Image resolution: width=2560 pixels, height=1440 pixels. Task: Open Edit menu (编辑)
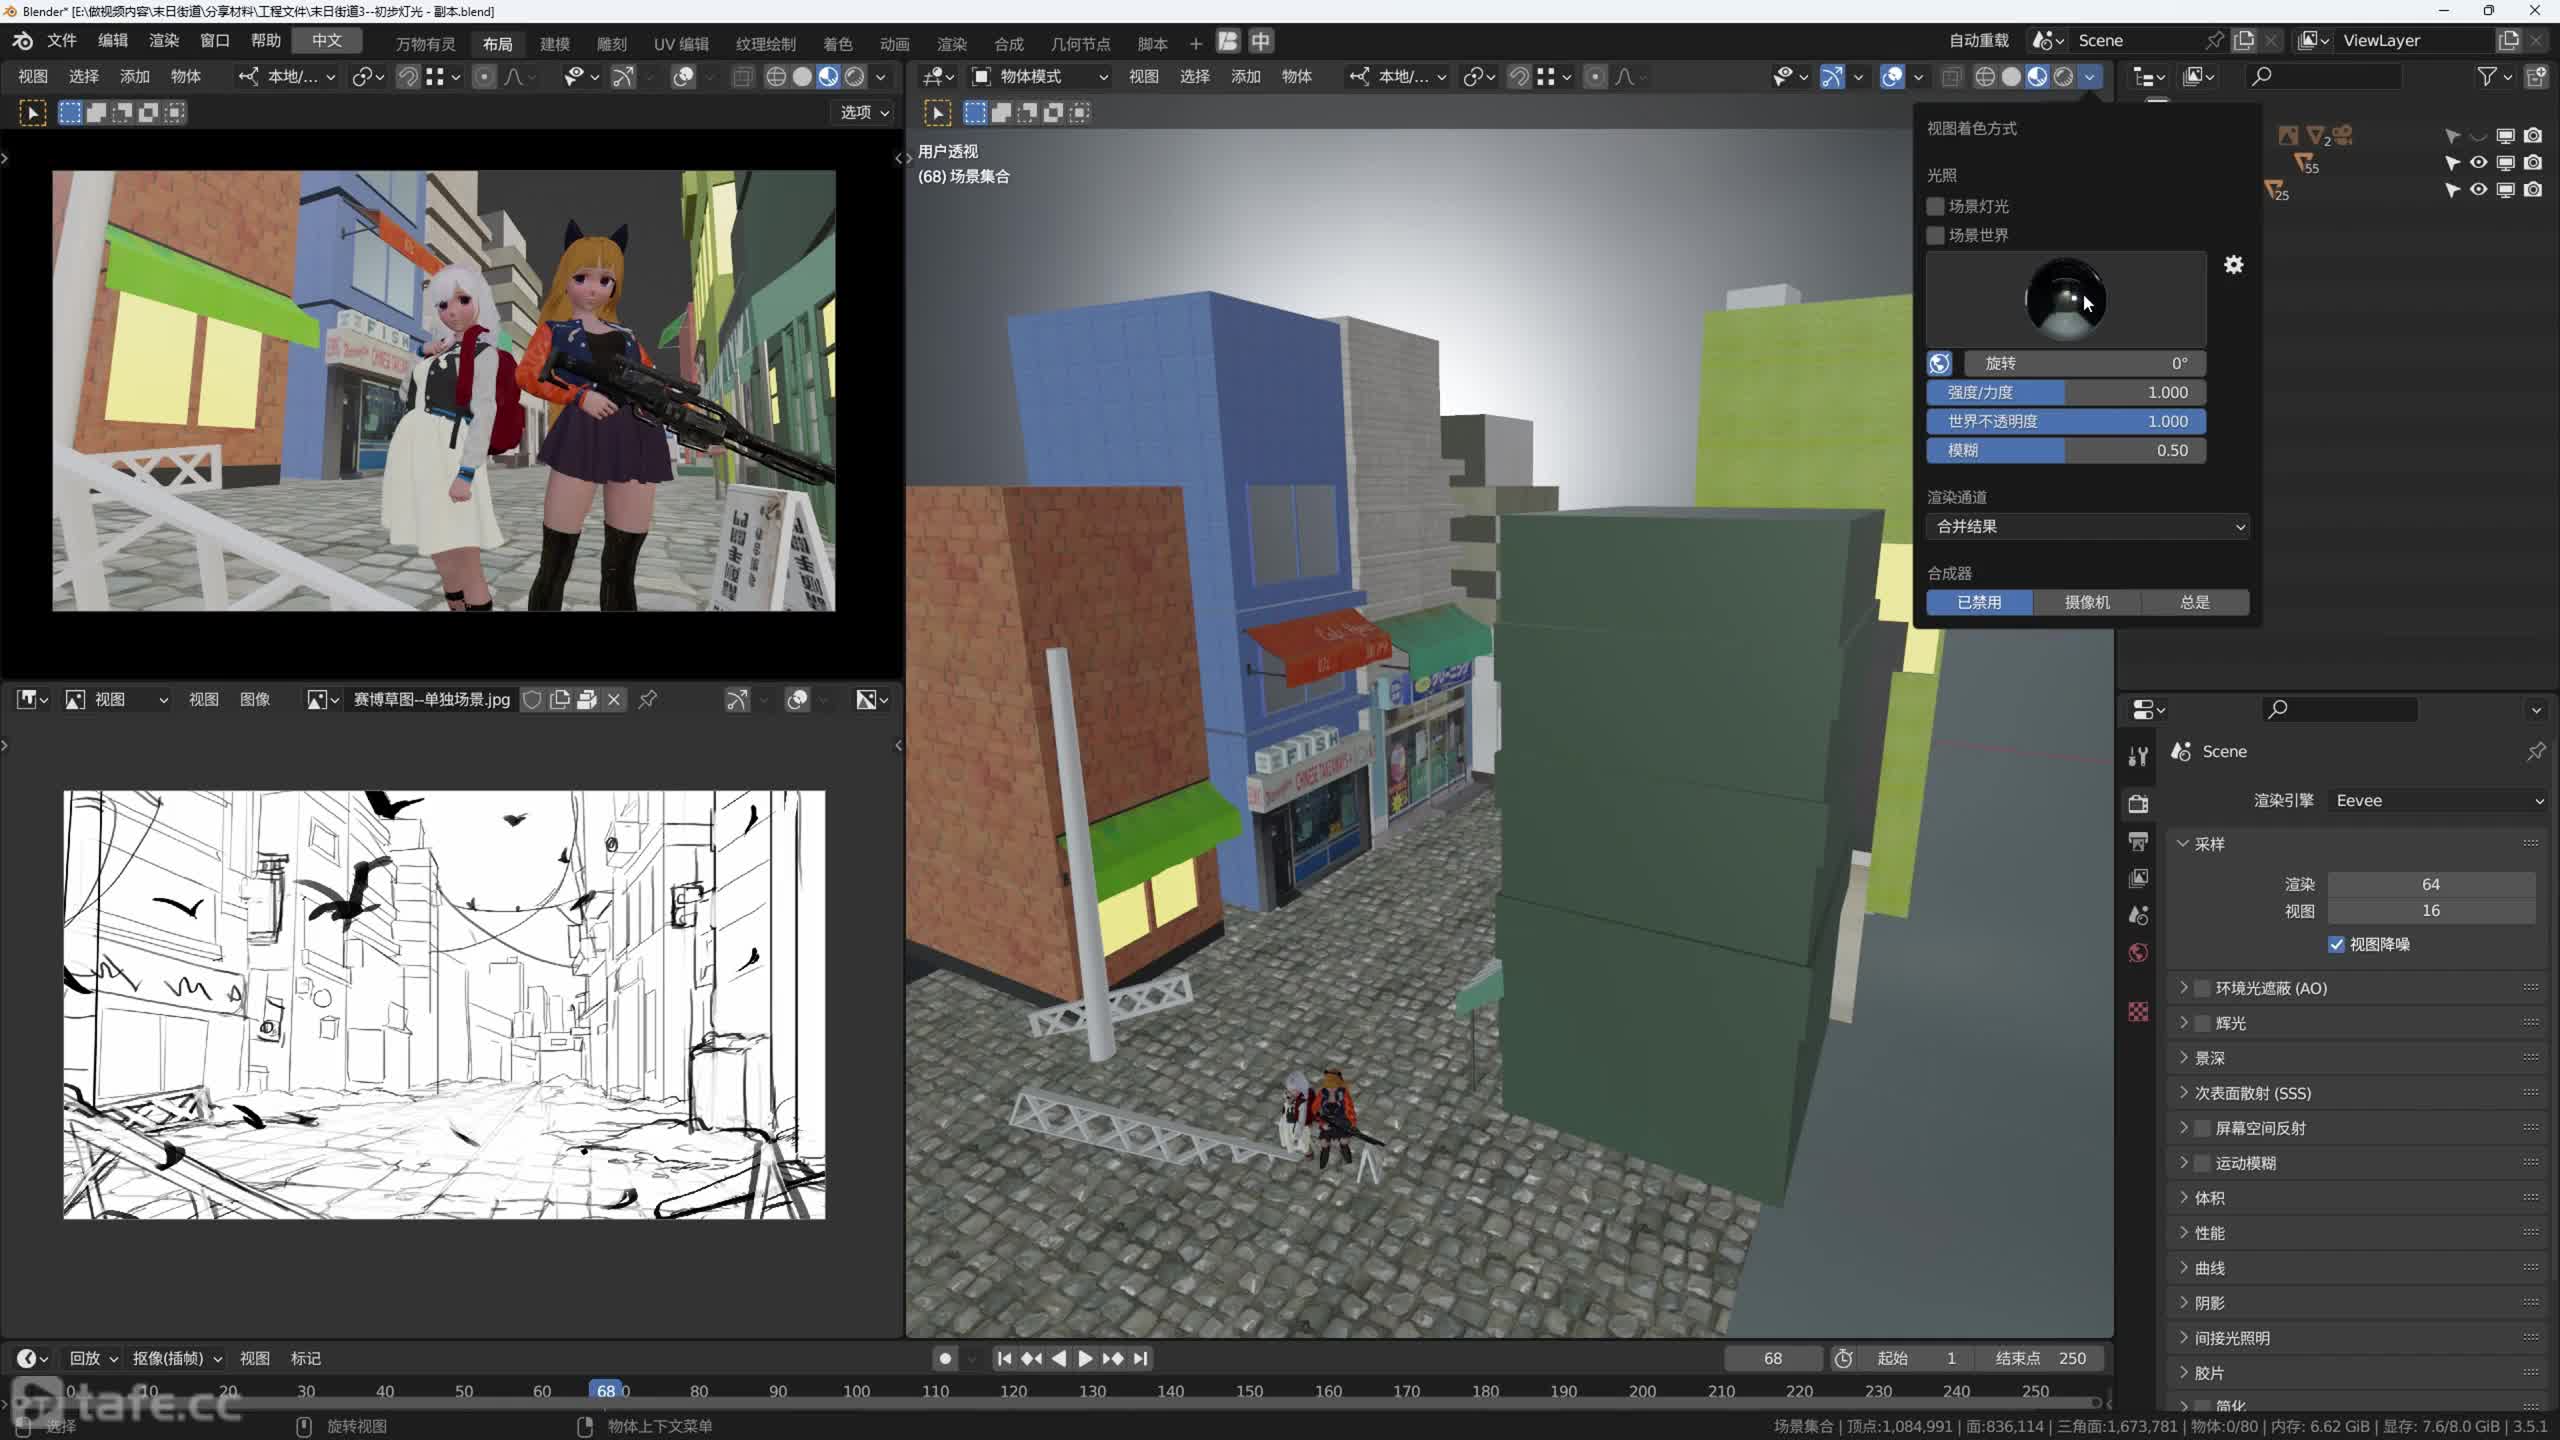pos(112,41)
